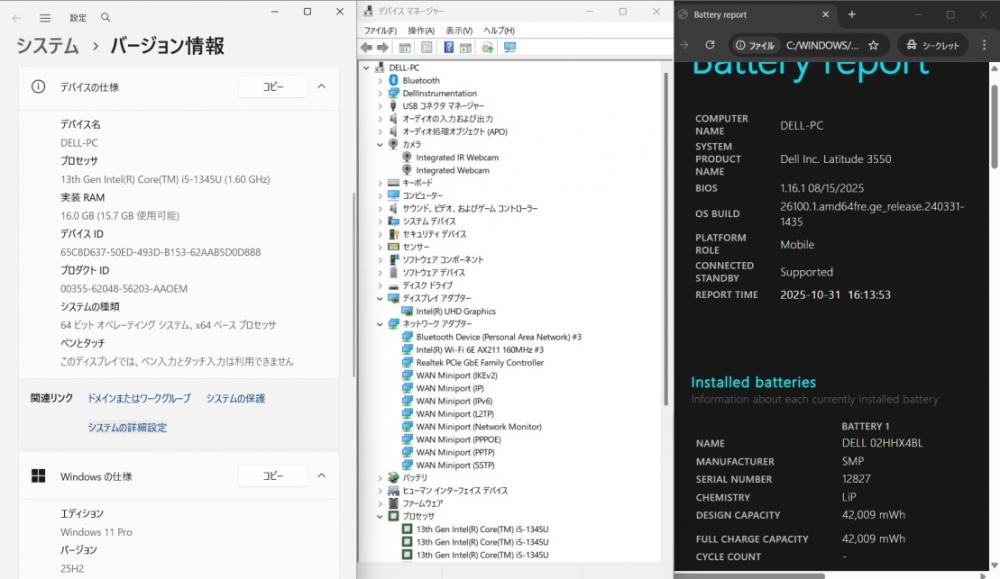Reload the Battery report page
Screen dimensions: 1000x579
coord(710,45)
